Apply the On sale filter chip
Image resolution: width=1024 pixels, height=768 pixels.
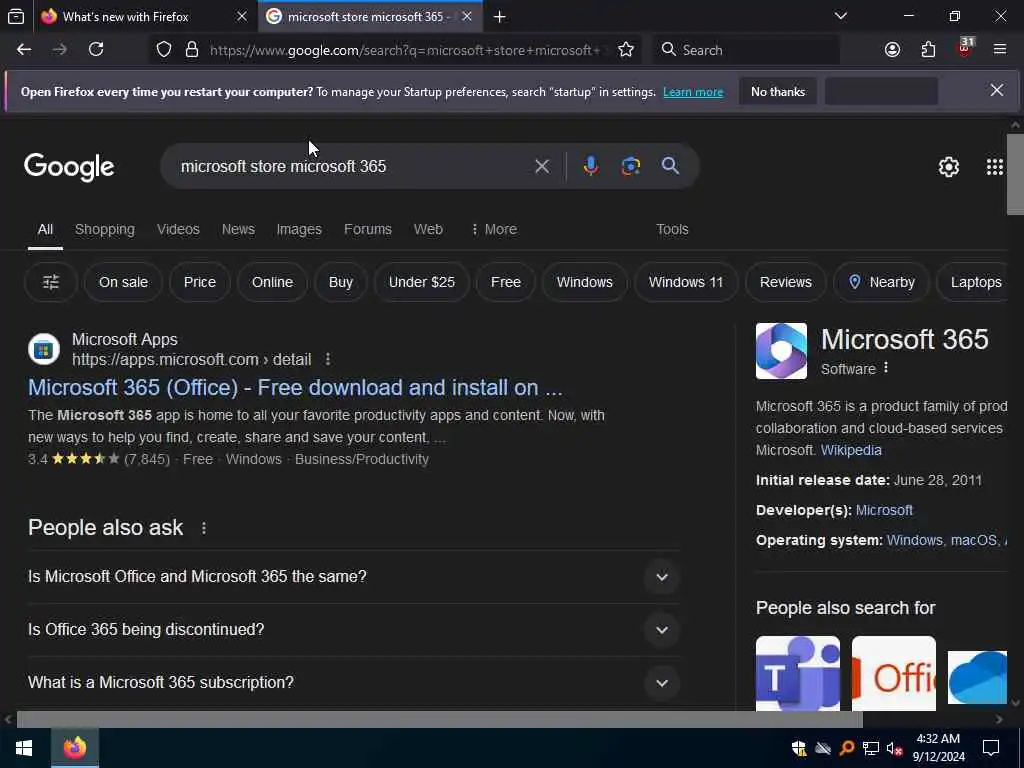pyautogui.click(x=123, y=282)
